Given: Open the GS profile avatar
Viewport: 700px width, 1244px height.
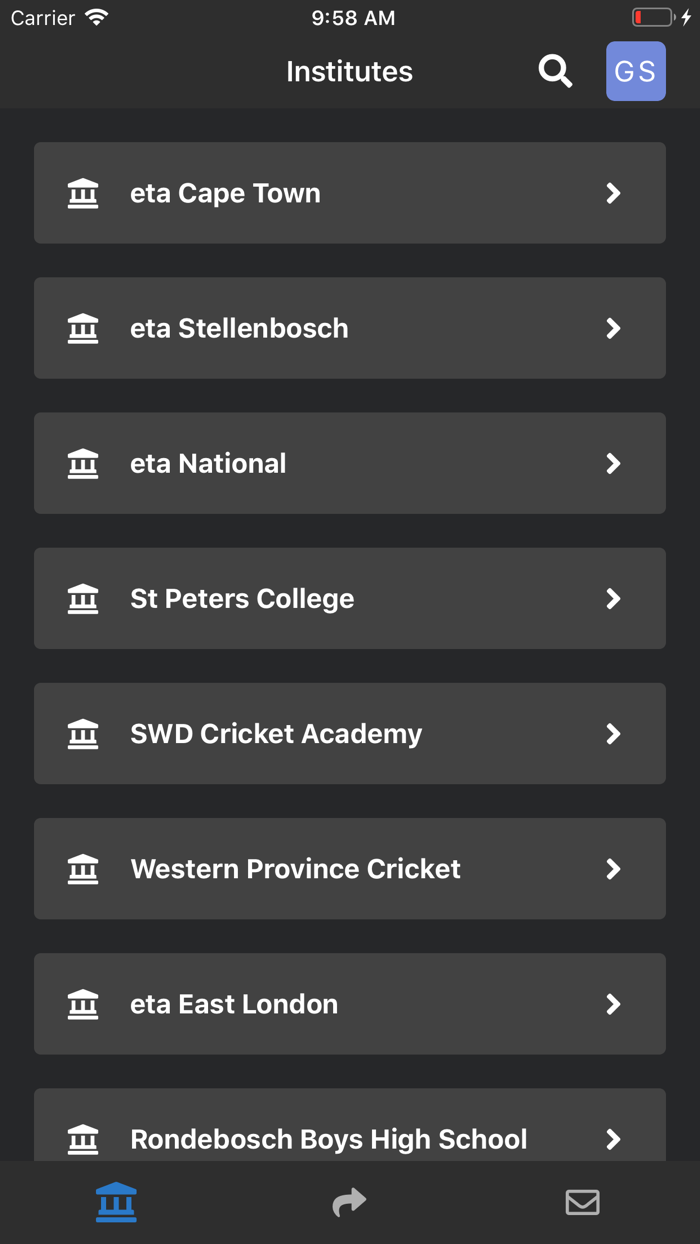Looking at the screenshot, I should click(635, 71).
